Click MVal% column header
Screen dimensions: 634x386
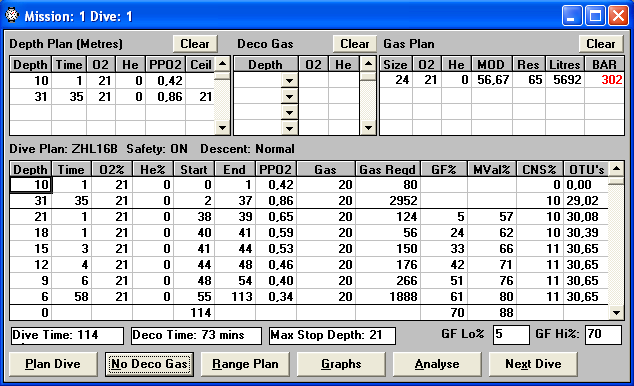tap(492, 169)
